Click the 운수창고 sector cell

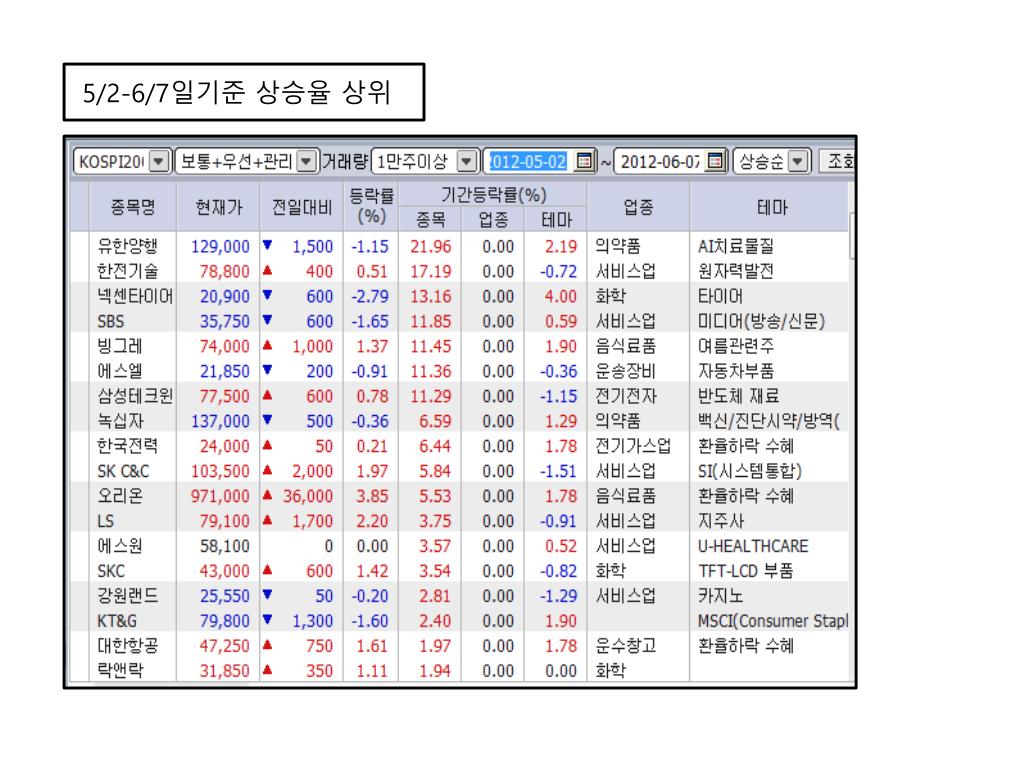pos(626,646)
